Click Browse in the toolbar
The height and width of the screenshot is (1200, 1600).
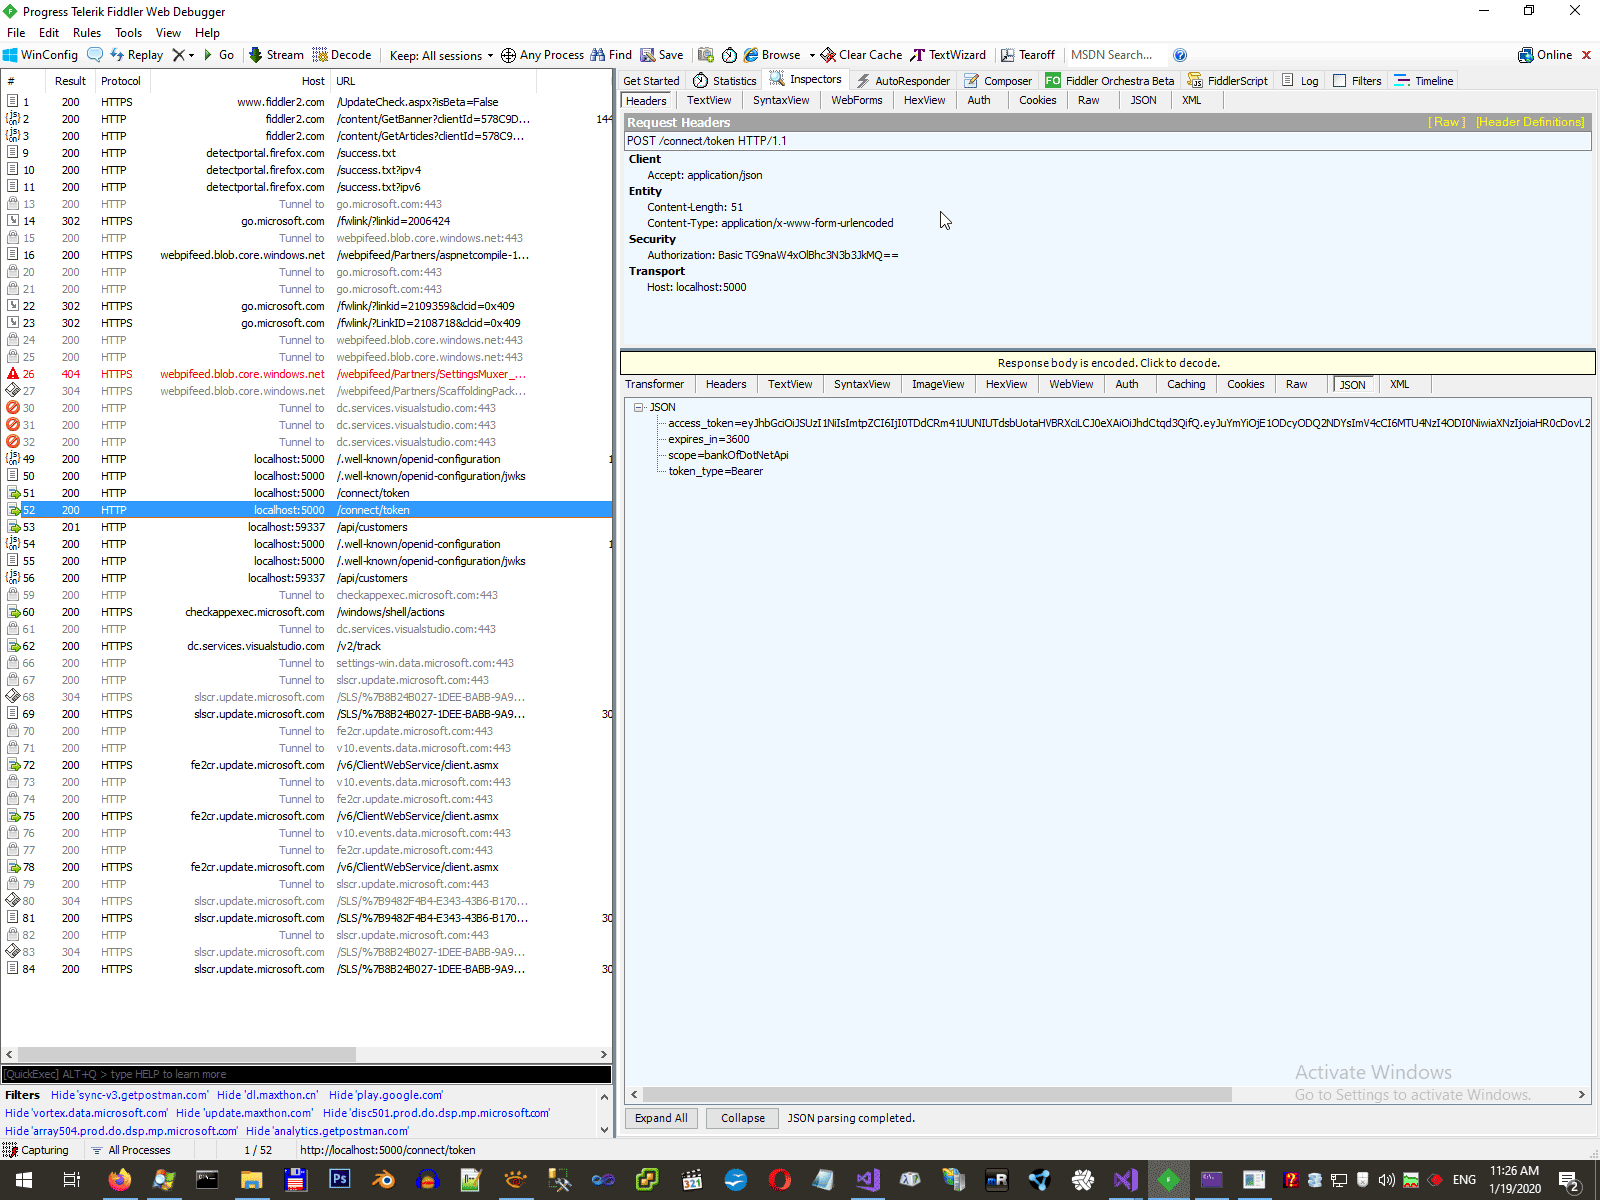pos(772,55)
